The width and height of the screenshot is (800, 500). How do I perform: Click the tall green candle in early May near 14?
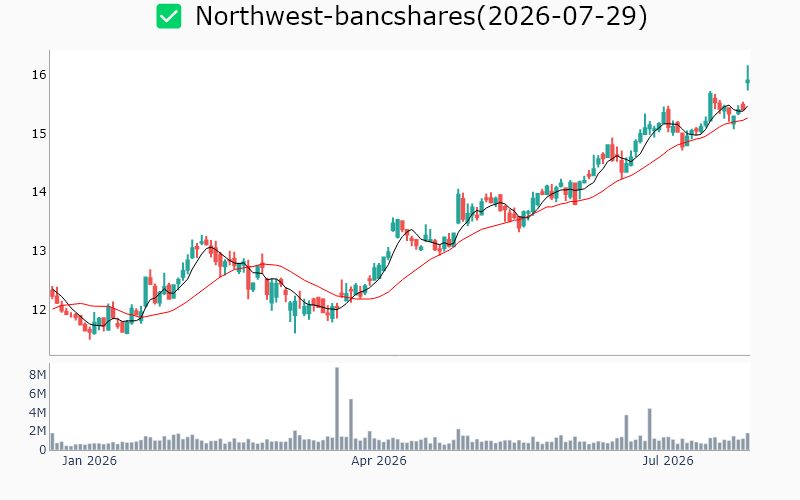click(x=458, y=207)
